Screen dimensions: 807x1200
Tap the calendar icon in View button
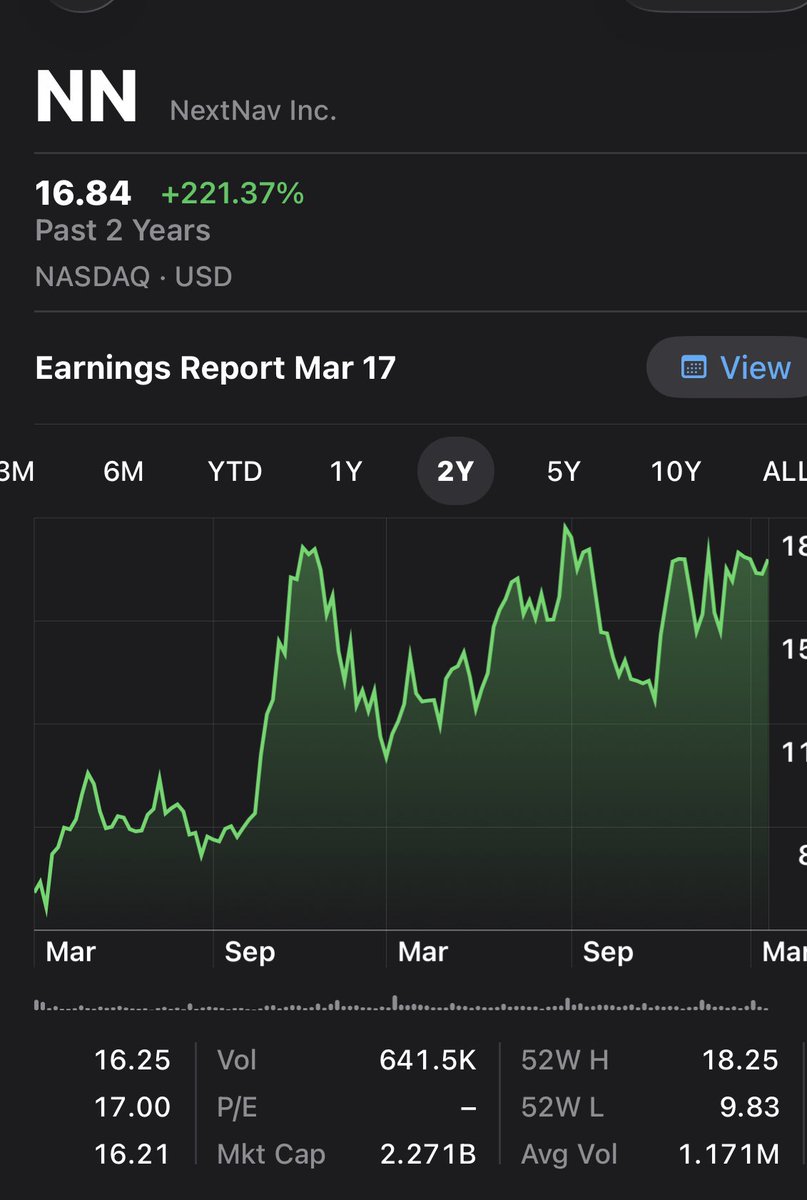click(x=693, y=367)
